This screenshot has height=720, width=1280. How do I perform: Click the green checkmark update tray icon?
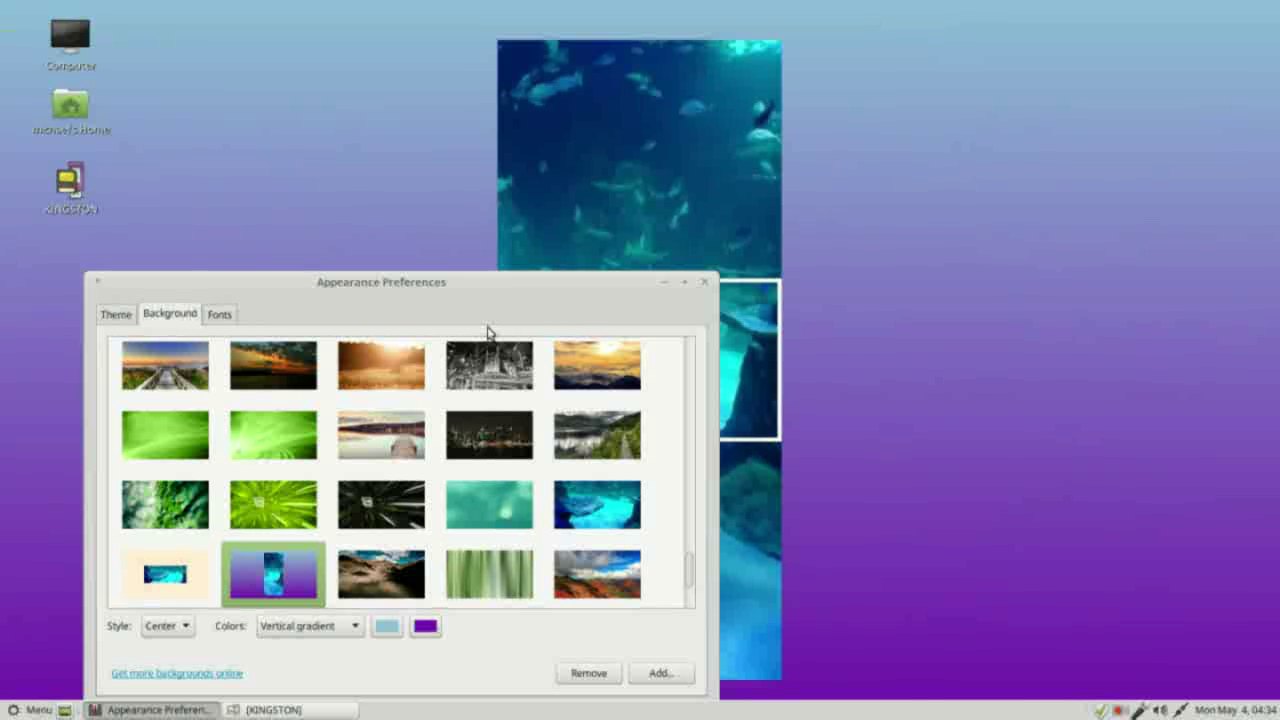coord(1101,710)
